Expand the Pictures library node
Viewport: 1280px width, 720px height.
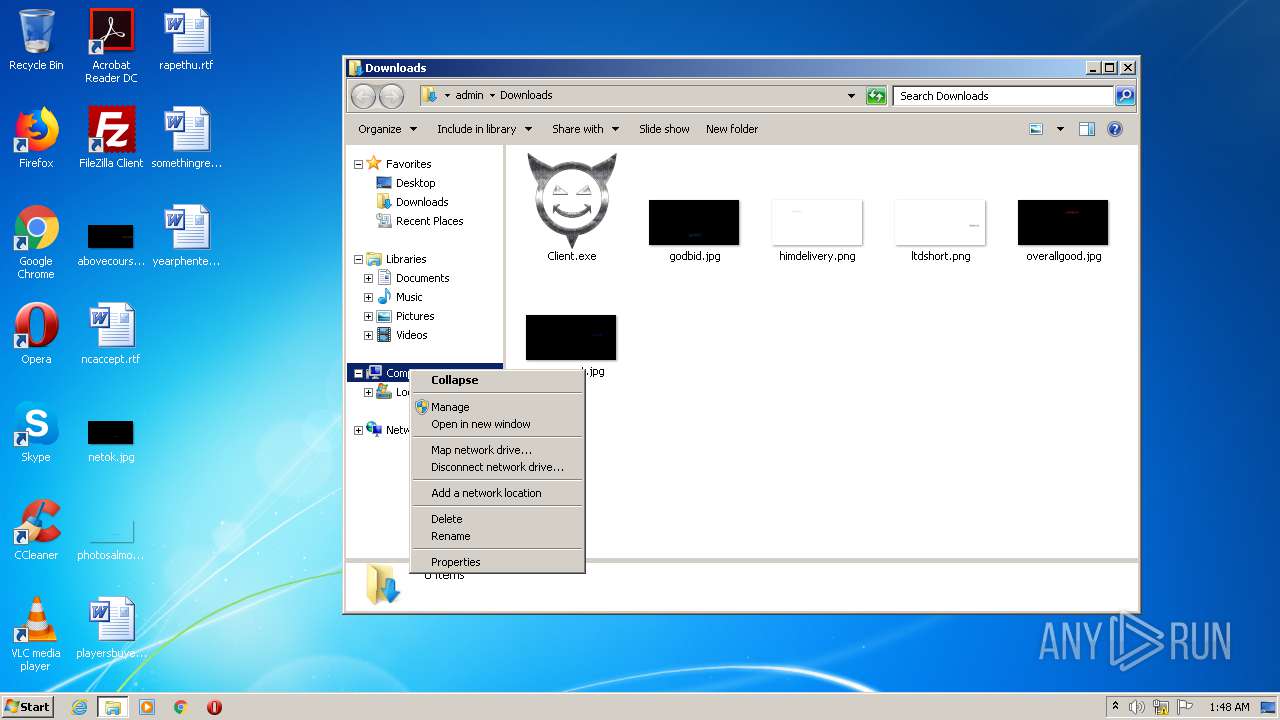(368, 316)
